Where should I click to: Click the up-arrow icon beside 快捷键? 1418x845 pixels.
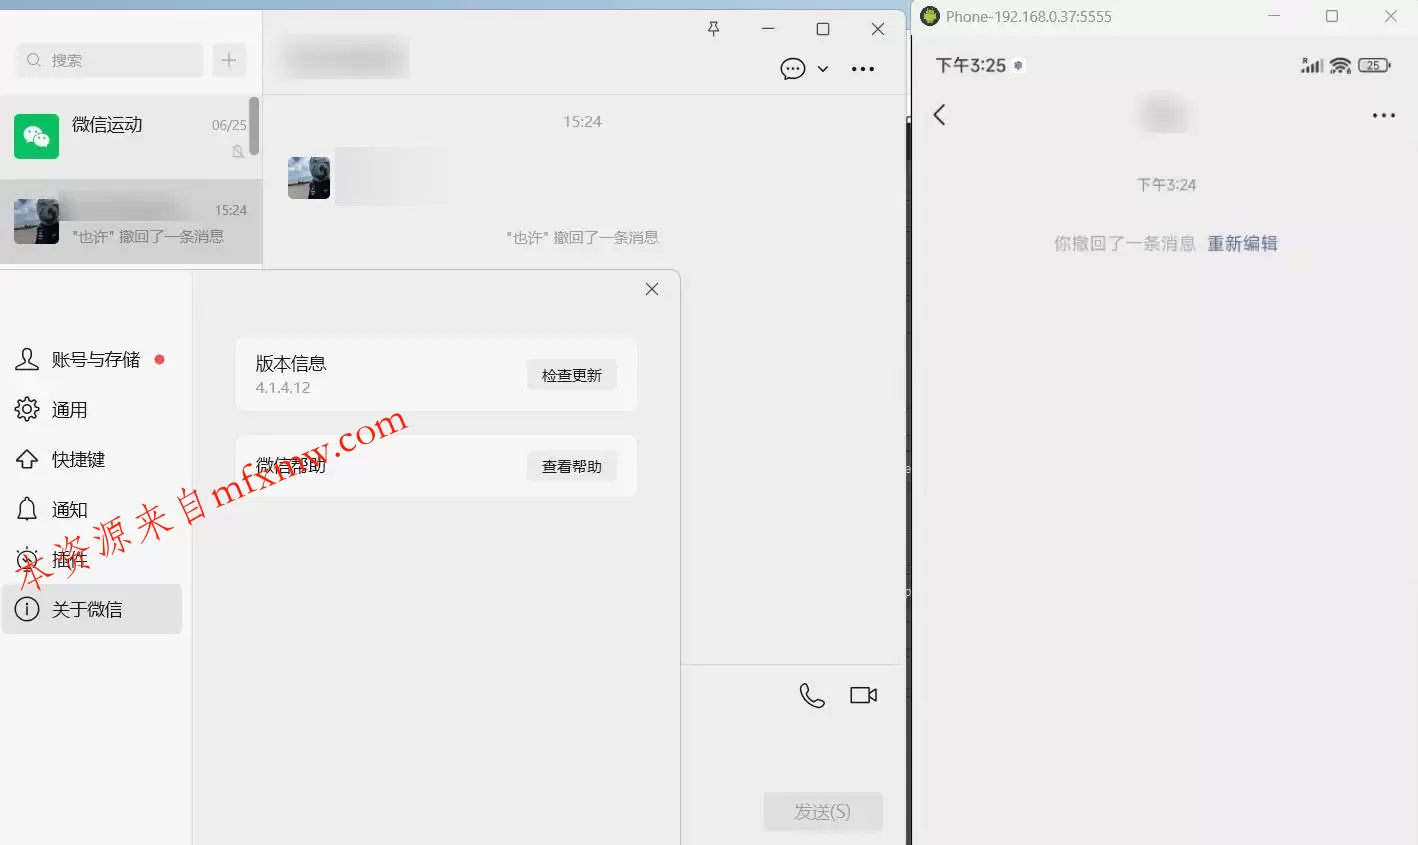[27, 459]
